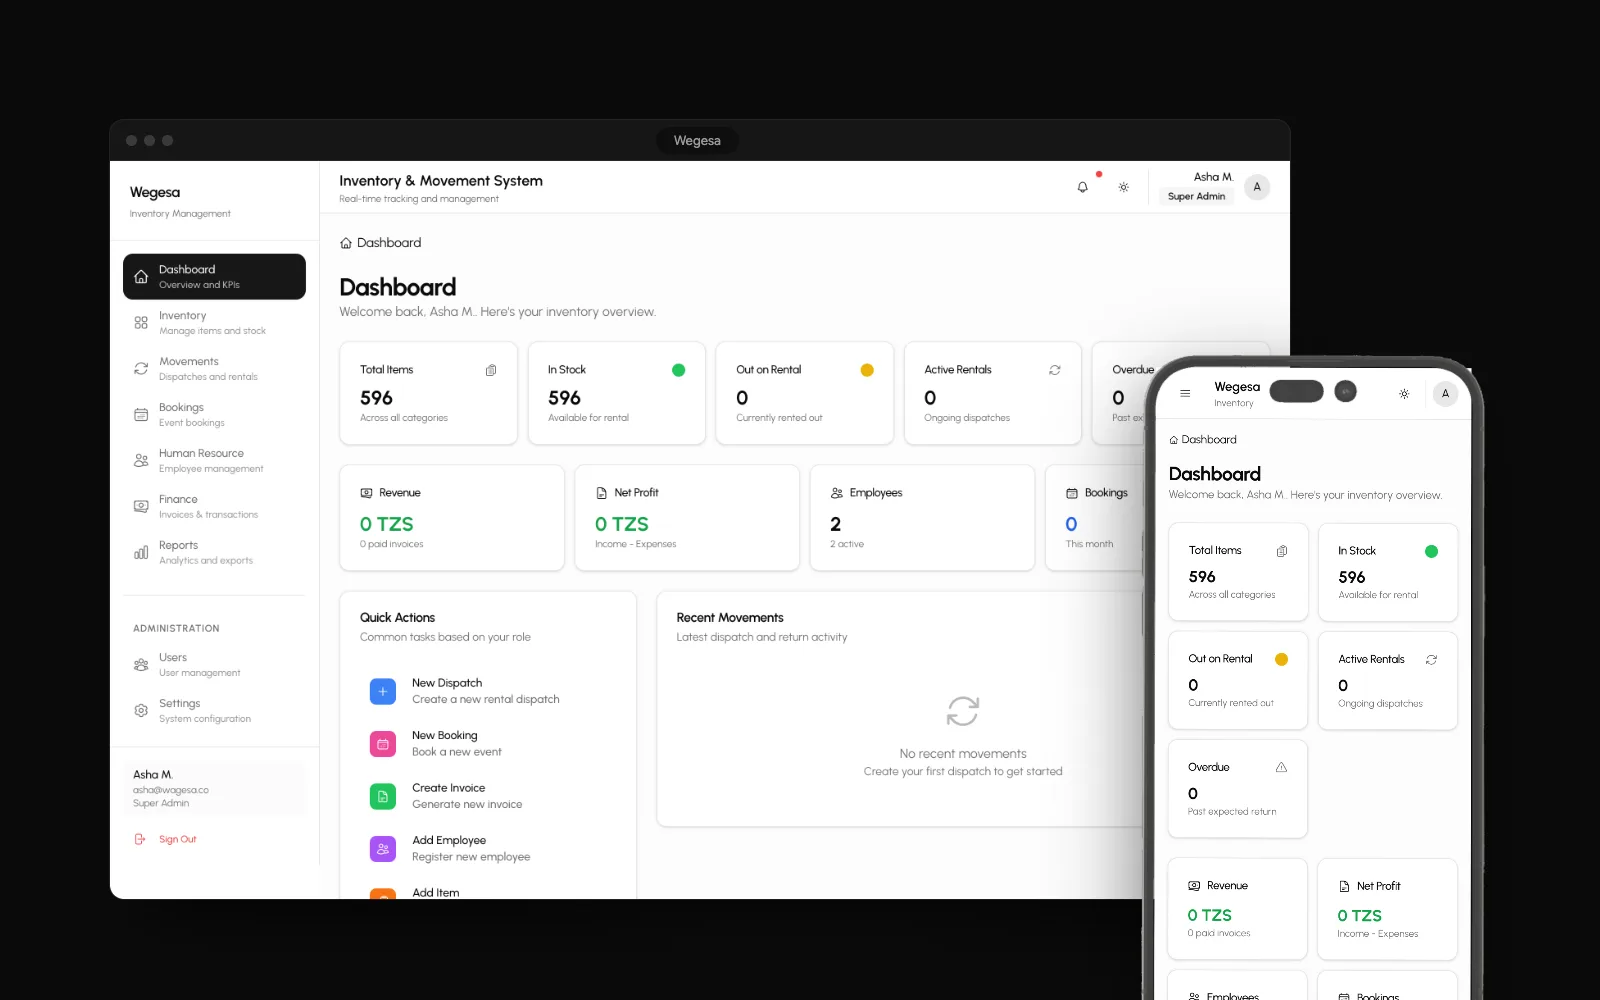Screen dimensions: 1600x1000
Task: Open Users under Administration
Action: pos(214,665)
